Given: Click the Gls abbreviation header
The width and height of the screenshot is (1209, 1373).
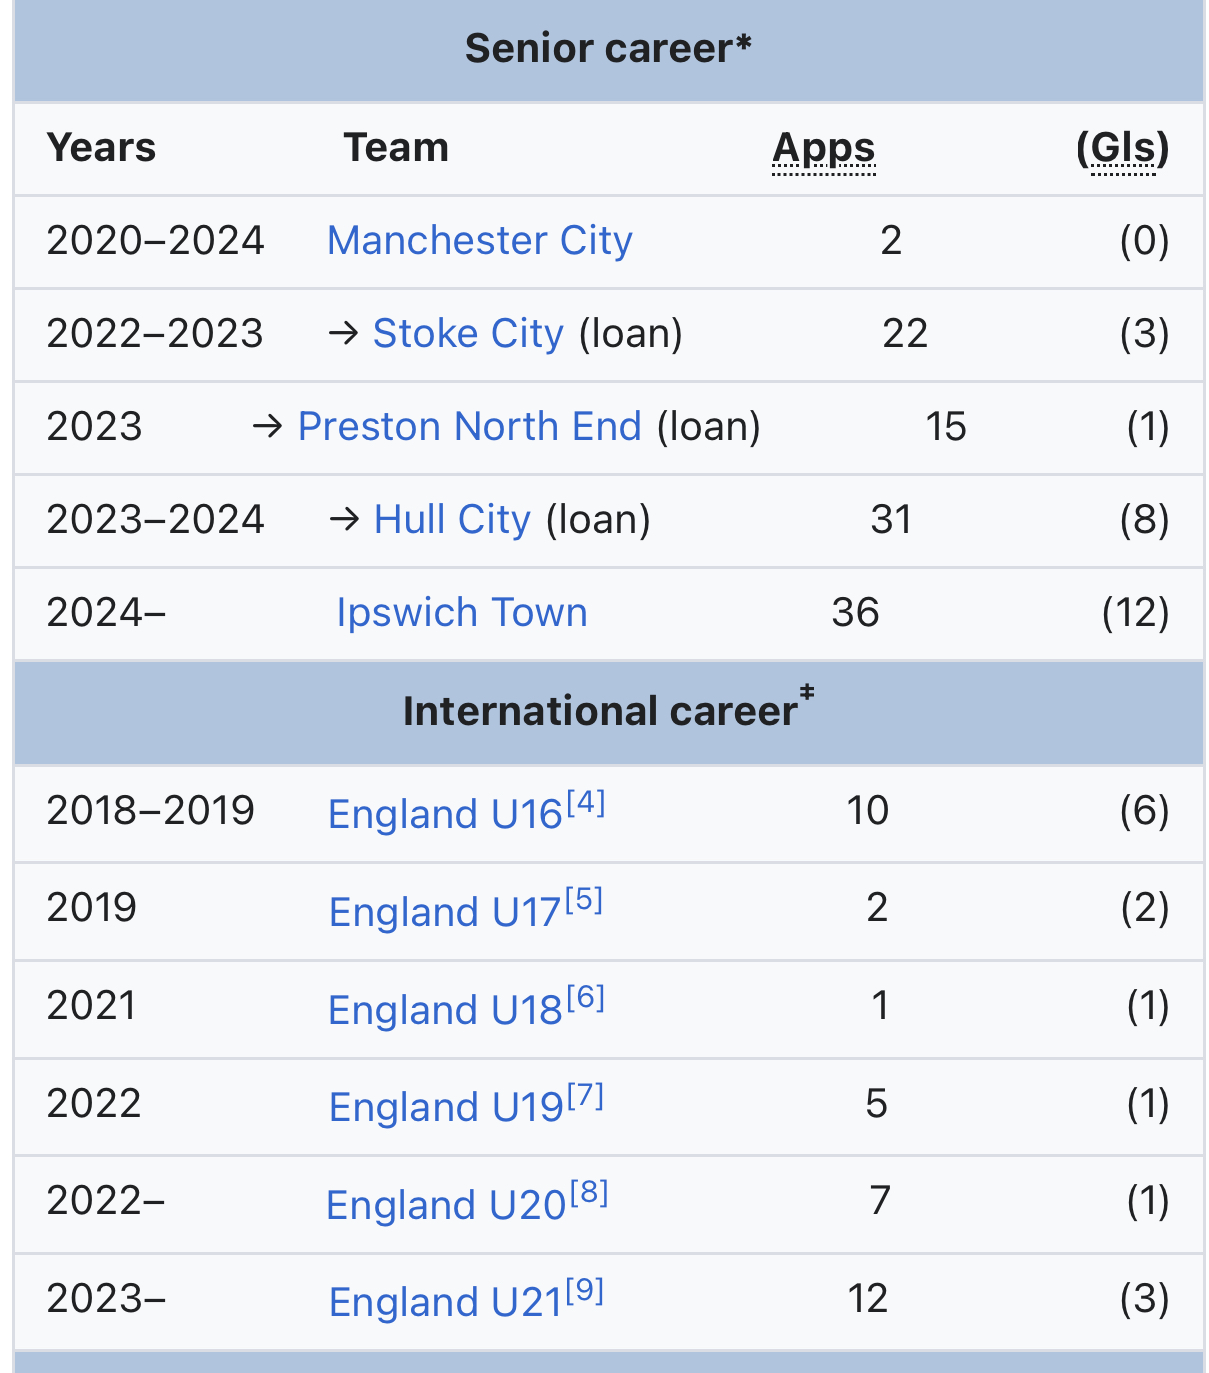Looking at the screenshot, I should (1122, 148).
